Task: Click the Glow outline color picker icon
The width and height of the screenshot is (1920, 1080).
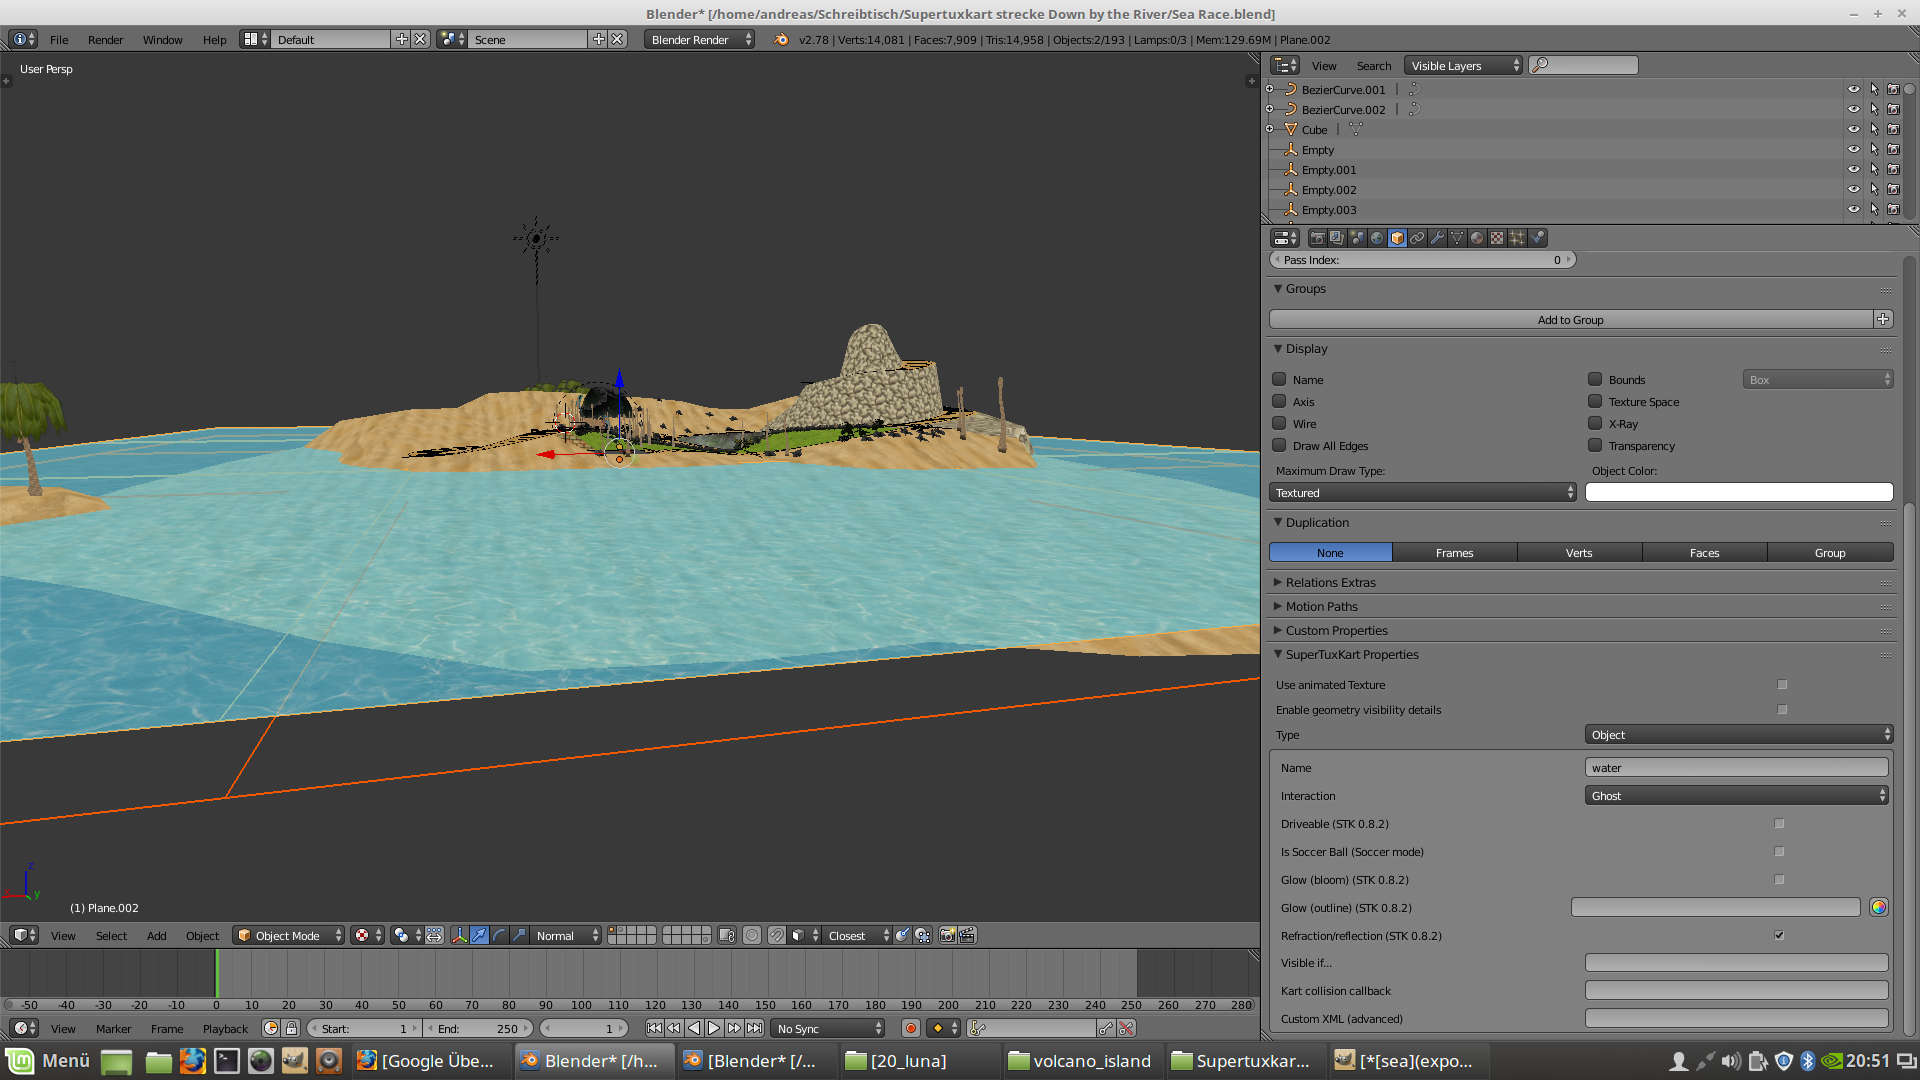Action: click(x=1878, y=907)
